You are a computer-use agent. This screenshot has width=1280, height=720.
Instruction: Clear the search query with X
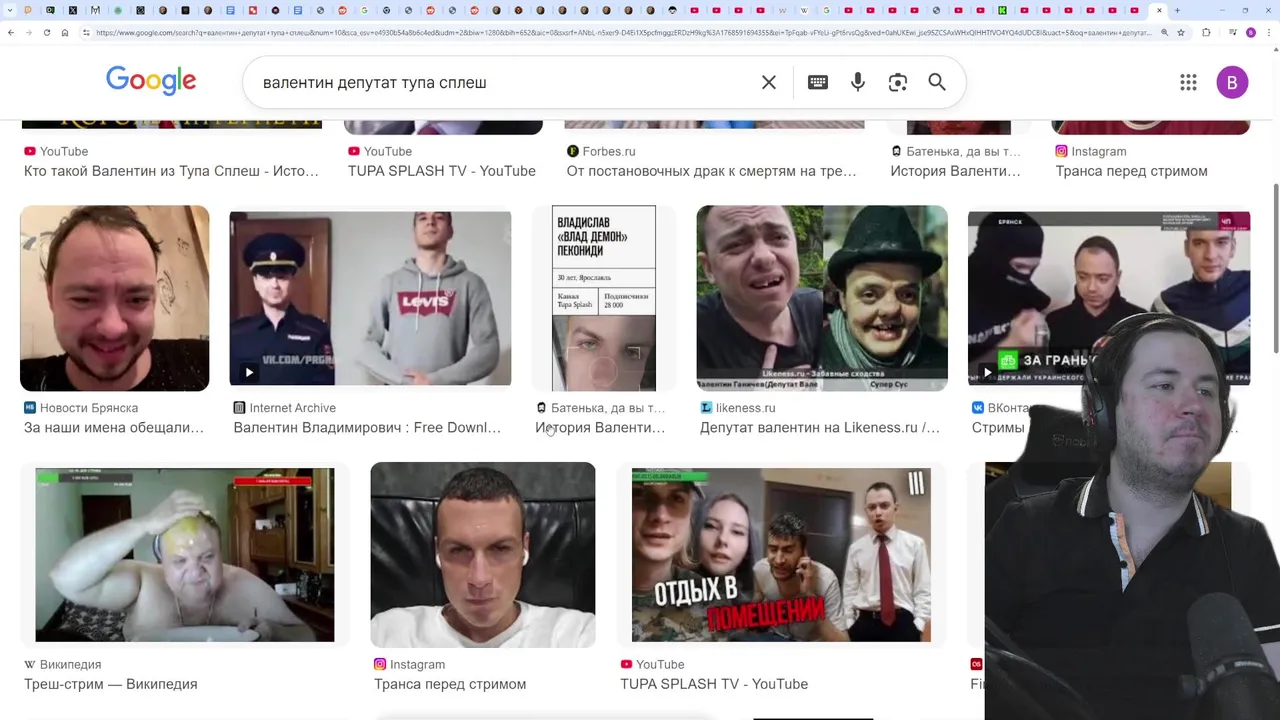click(x=769, y=82)
